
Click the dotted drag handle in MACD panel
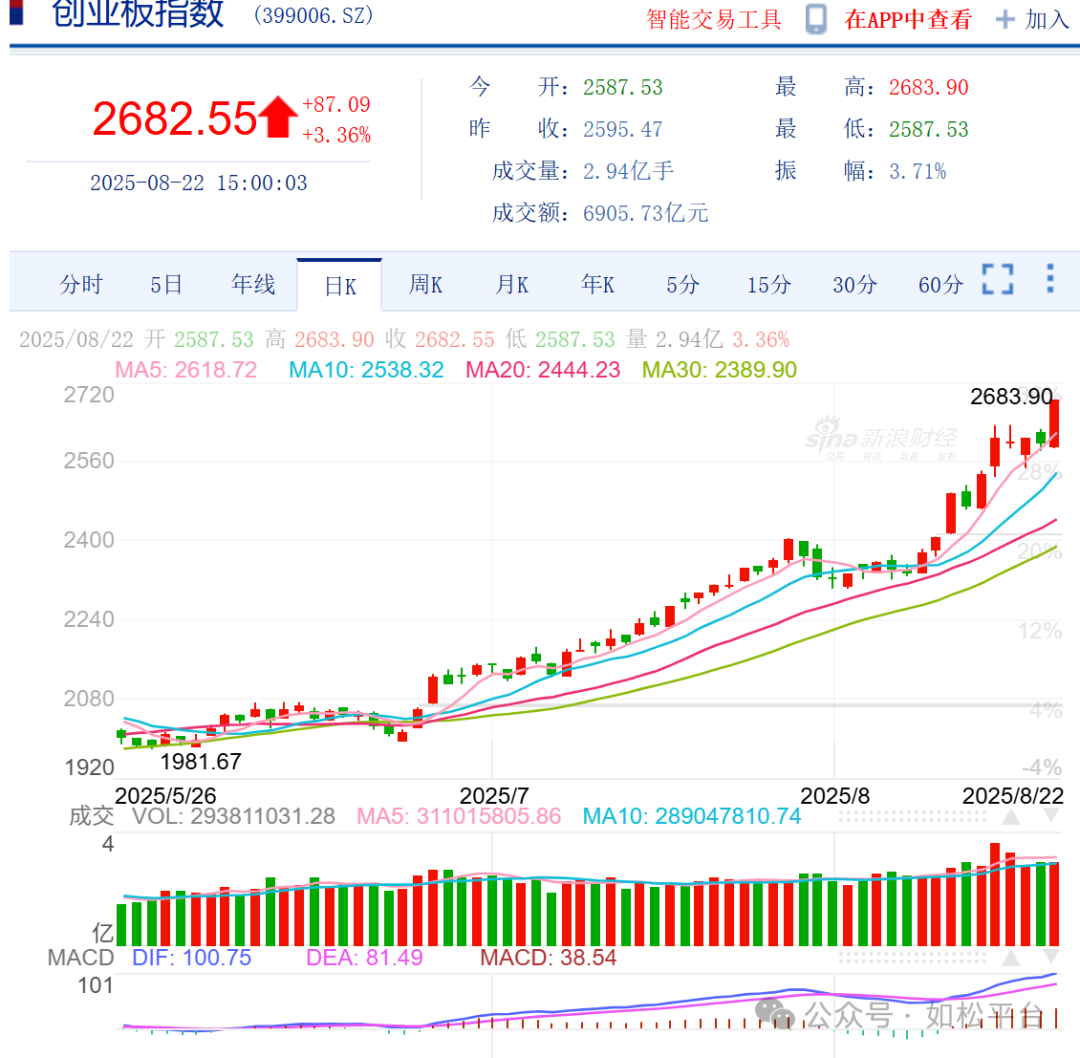pyautogui.click(x=912, y=958)
